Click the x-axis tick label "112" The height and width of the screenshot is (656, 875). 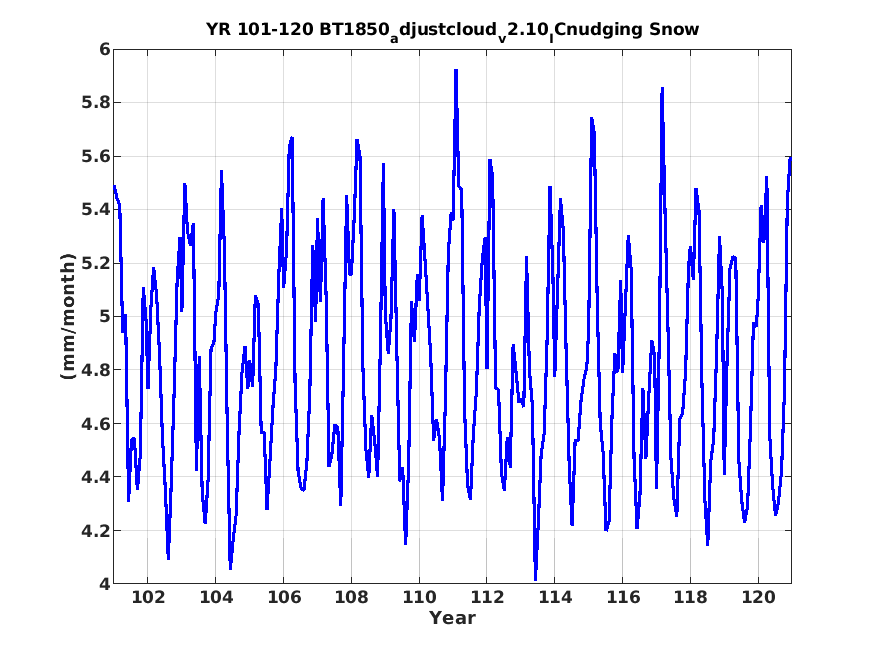[x=487, y=598]
